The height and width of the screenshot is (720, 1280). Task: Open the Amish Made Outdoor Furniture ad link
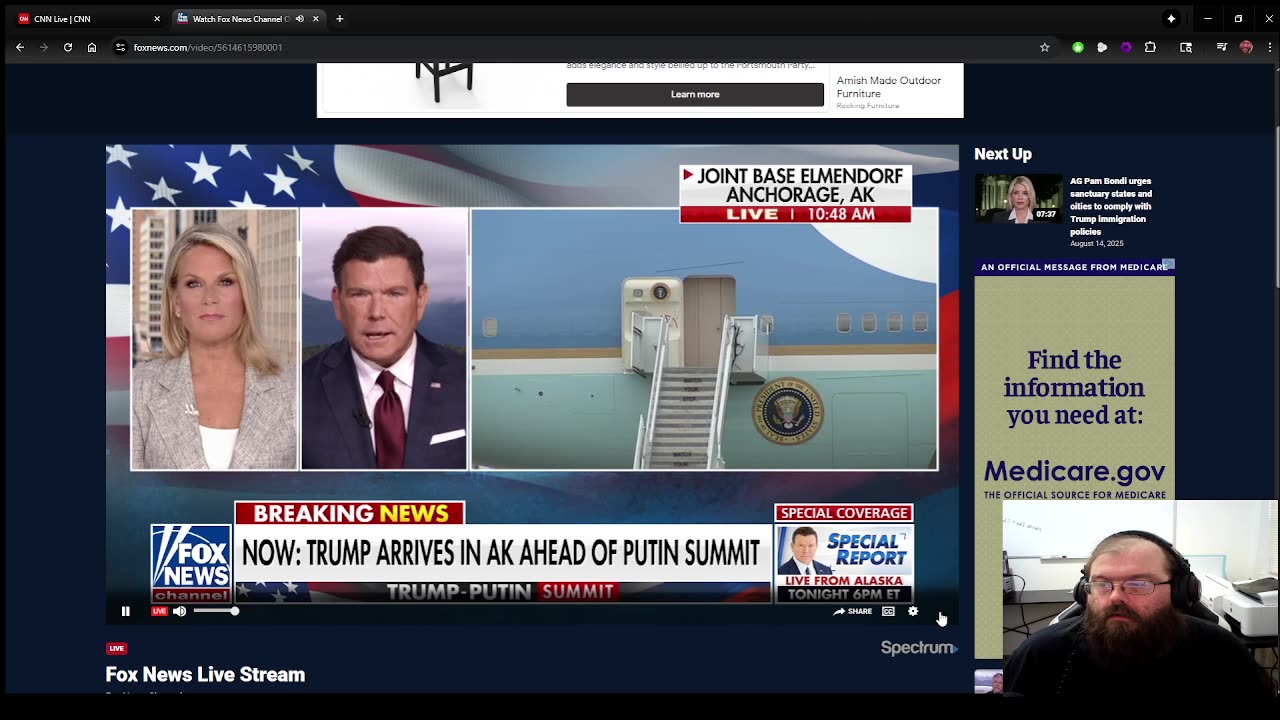tap(888, 86)
